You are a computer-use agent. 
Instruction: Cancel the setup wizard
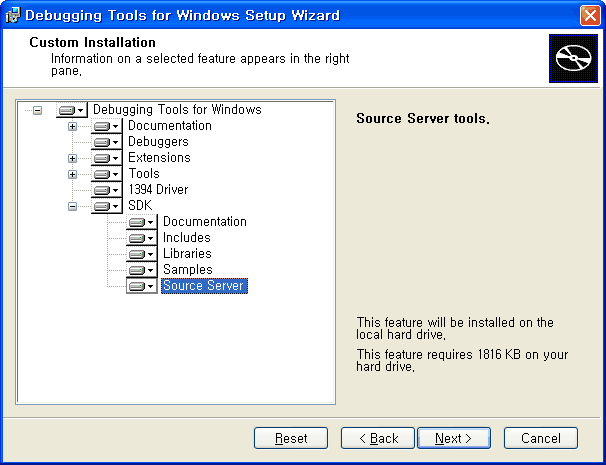pos(541,438)
